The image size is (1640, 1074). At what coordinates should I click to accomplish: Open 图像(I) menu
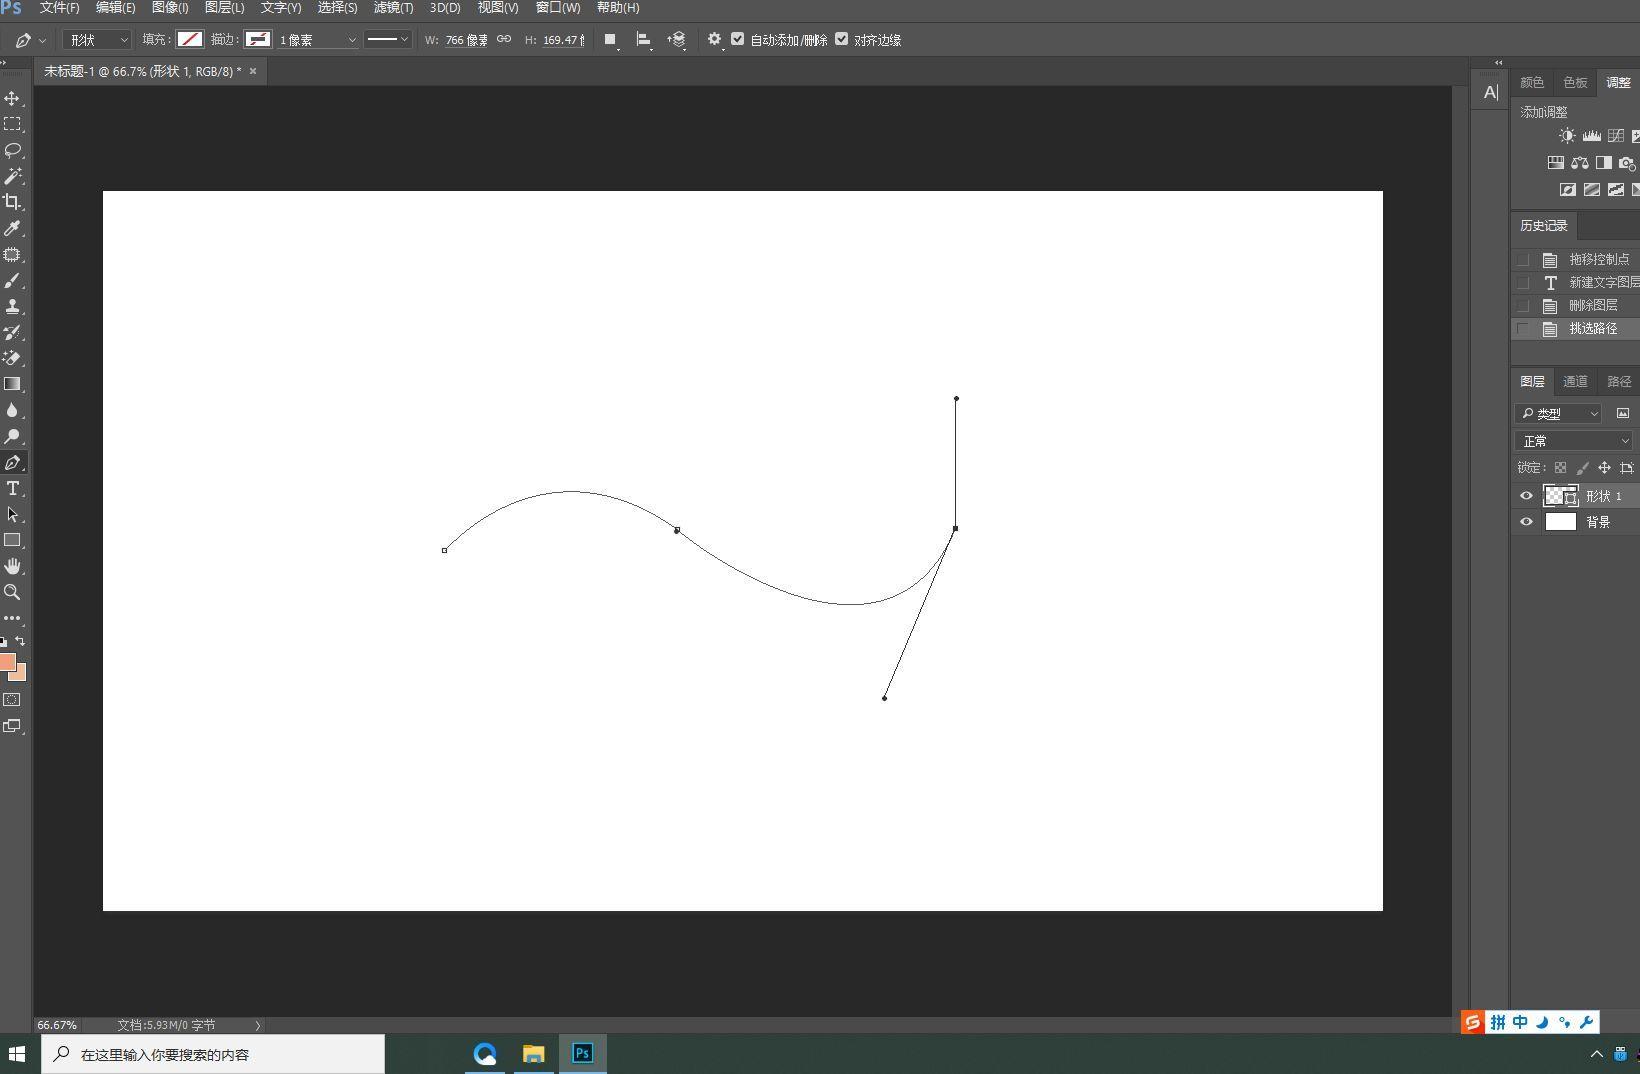(x=170, y=8)
